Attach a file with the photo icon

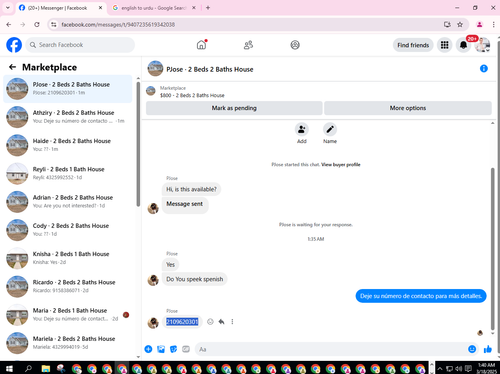[x=161, y=349]
